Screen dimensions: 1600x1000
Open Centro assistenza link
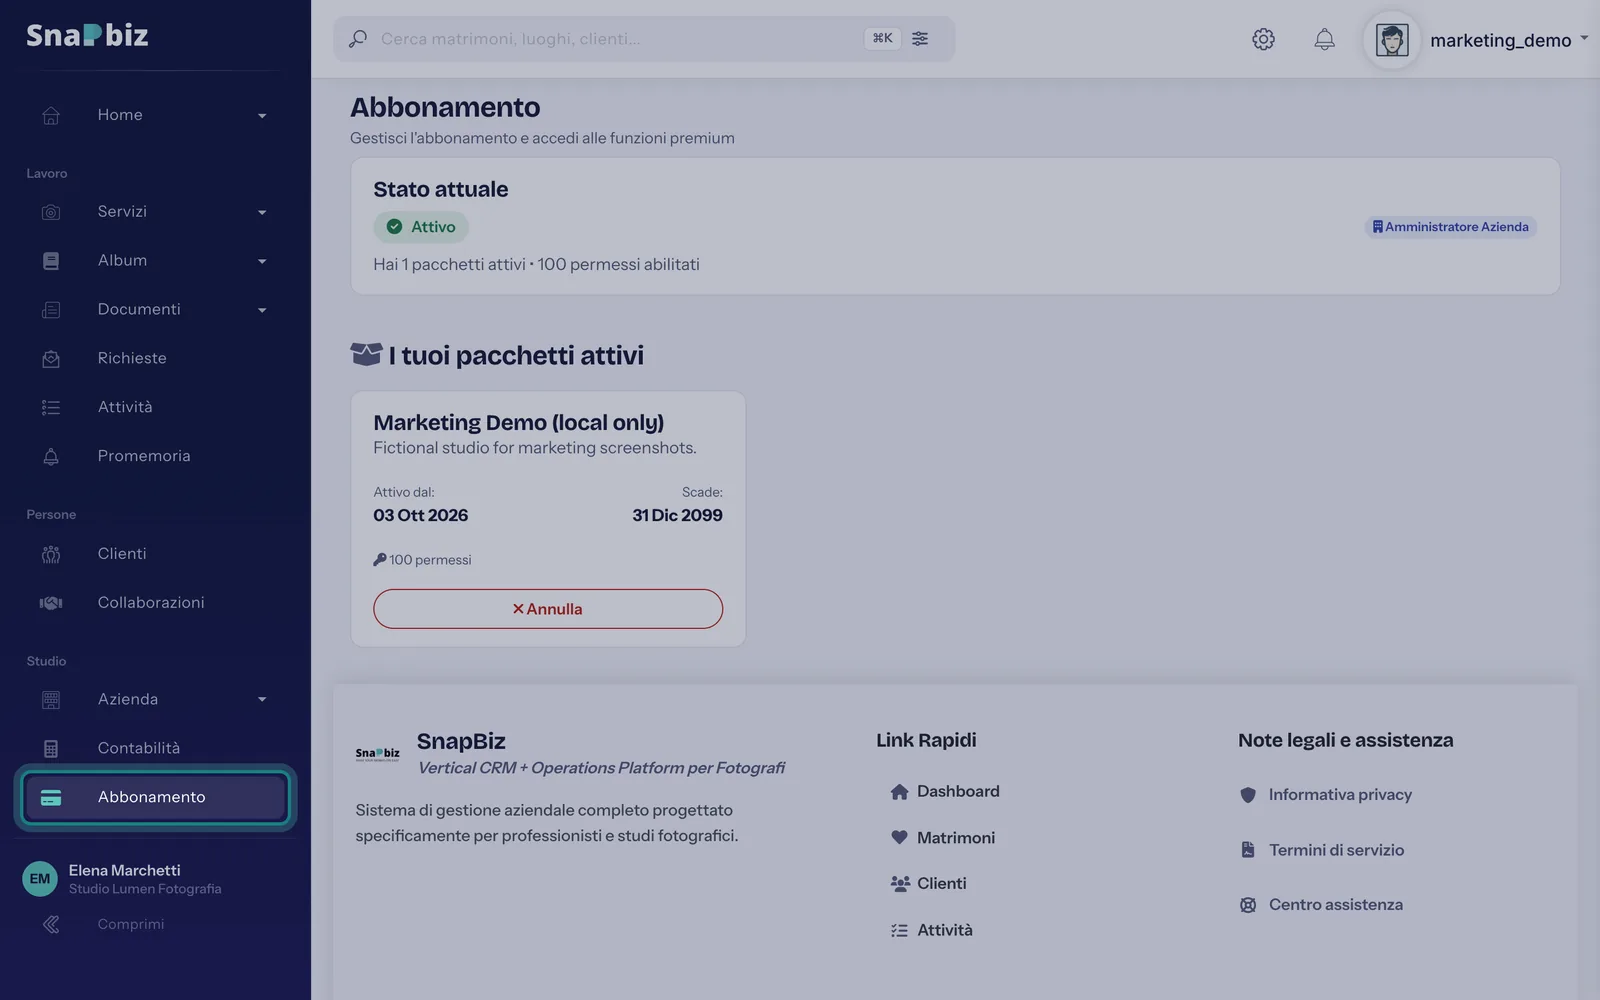[x=1321, y=905]
